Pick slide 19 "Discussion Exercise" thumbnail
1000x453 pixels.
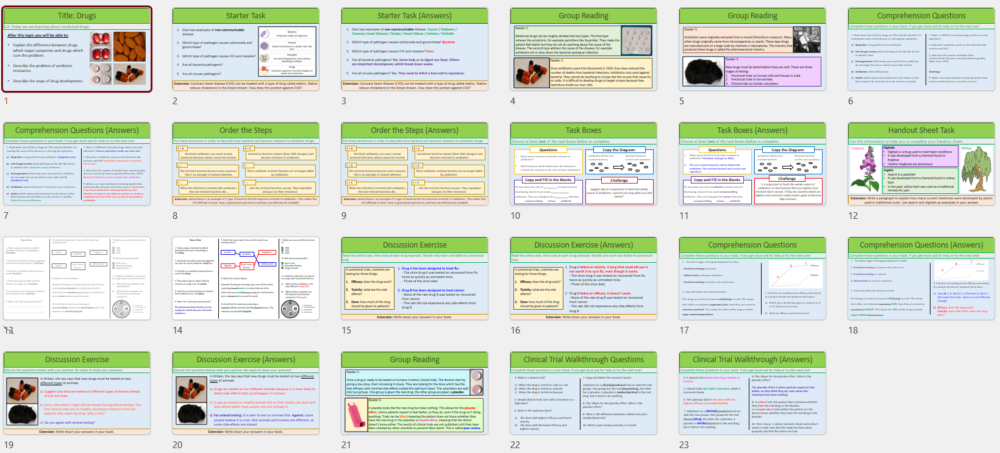pos(77,393)
